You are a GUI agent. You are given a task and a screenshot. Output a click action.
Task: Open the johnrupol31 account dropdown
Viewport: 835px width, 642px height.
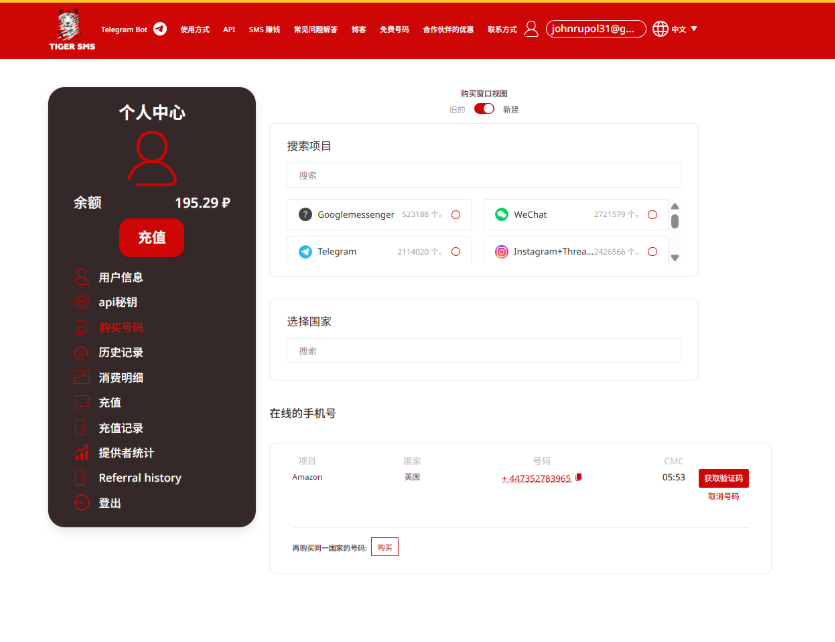click(x=596, y=29)
